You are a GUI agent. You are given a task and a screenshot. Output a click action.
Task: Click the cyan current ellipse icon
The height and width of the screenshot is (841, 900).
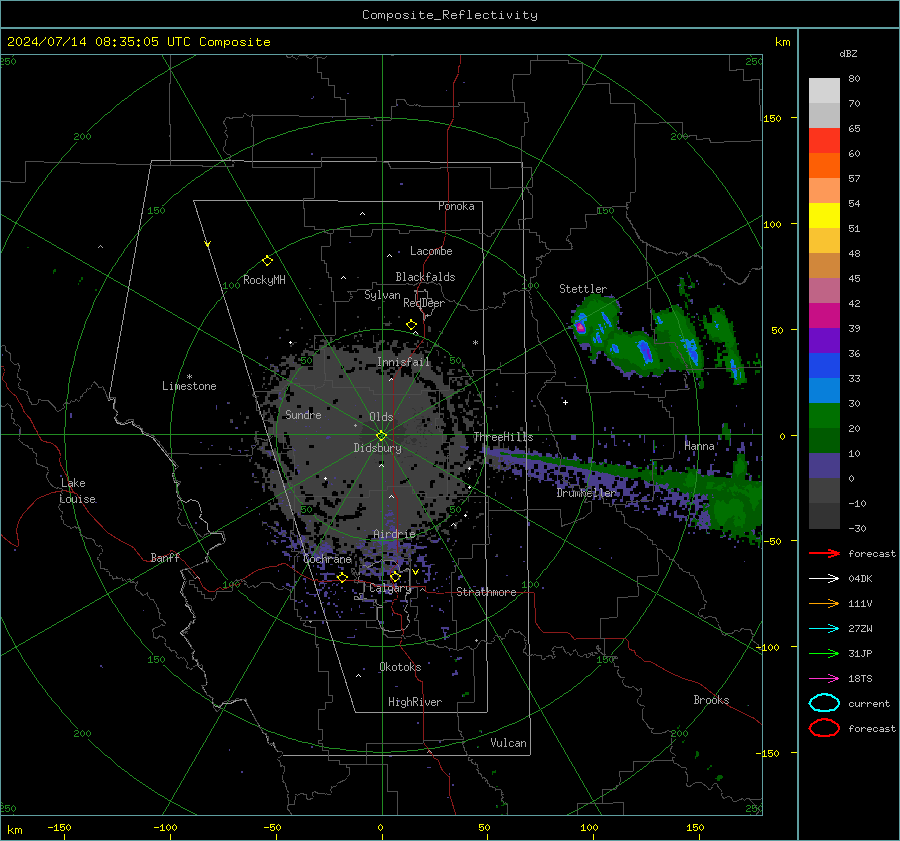(x=824, y=703)
